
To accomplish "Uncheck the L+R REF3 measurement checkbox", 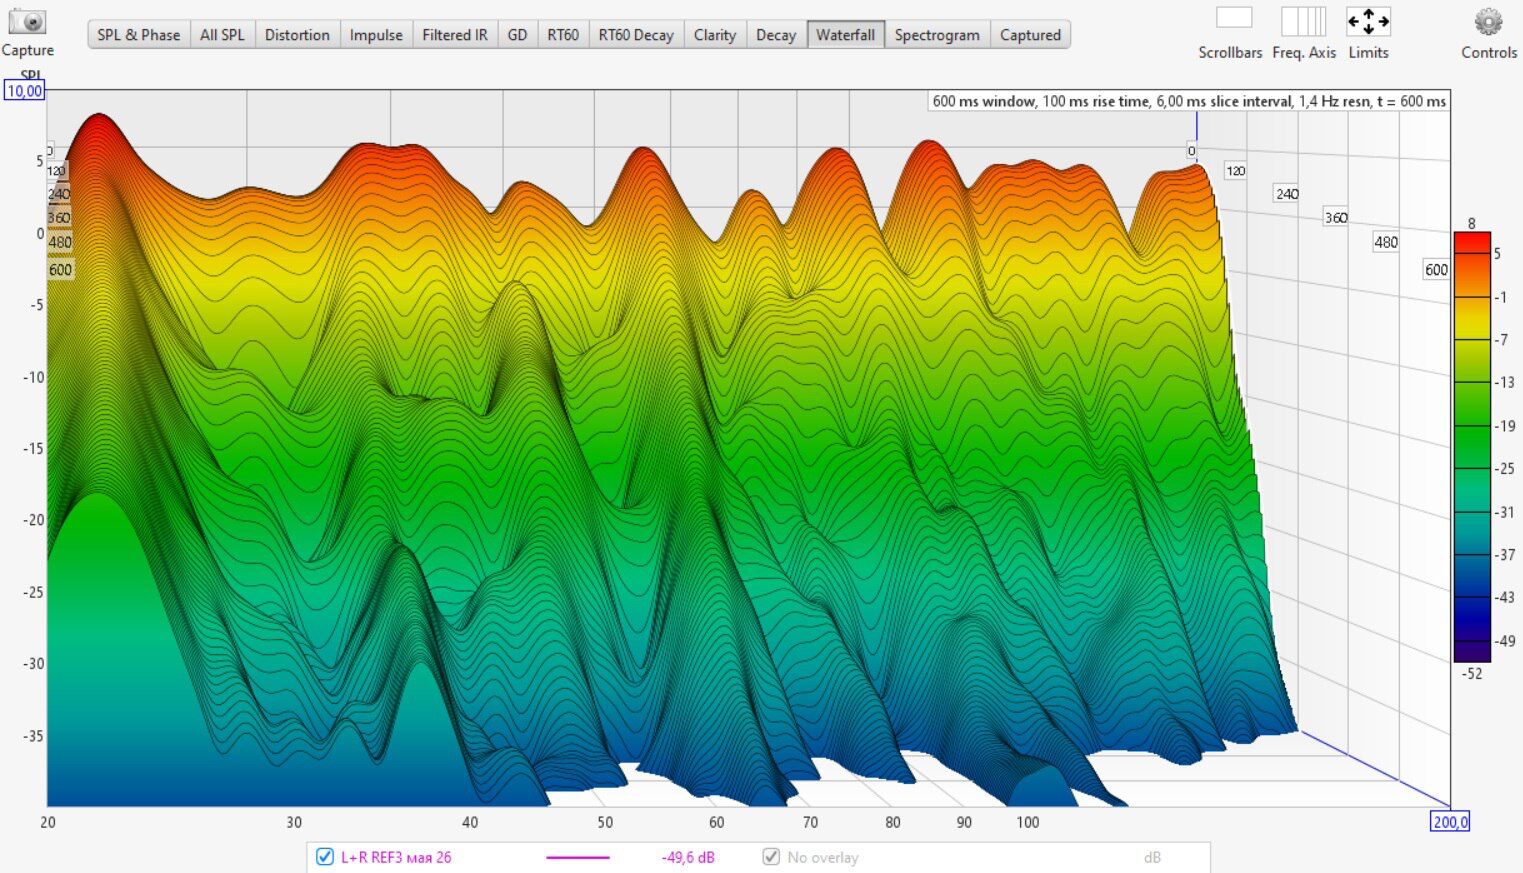I will click(324, 857).
